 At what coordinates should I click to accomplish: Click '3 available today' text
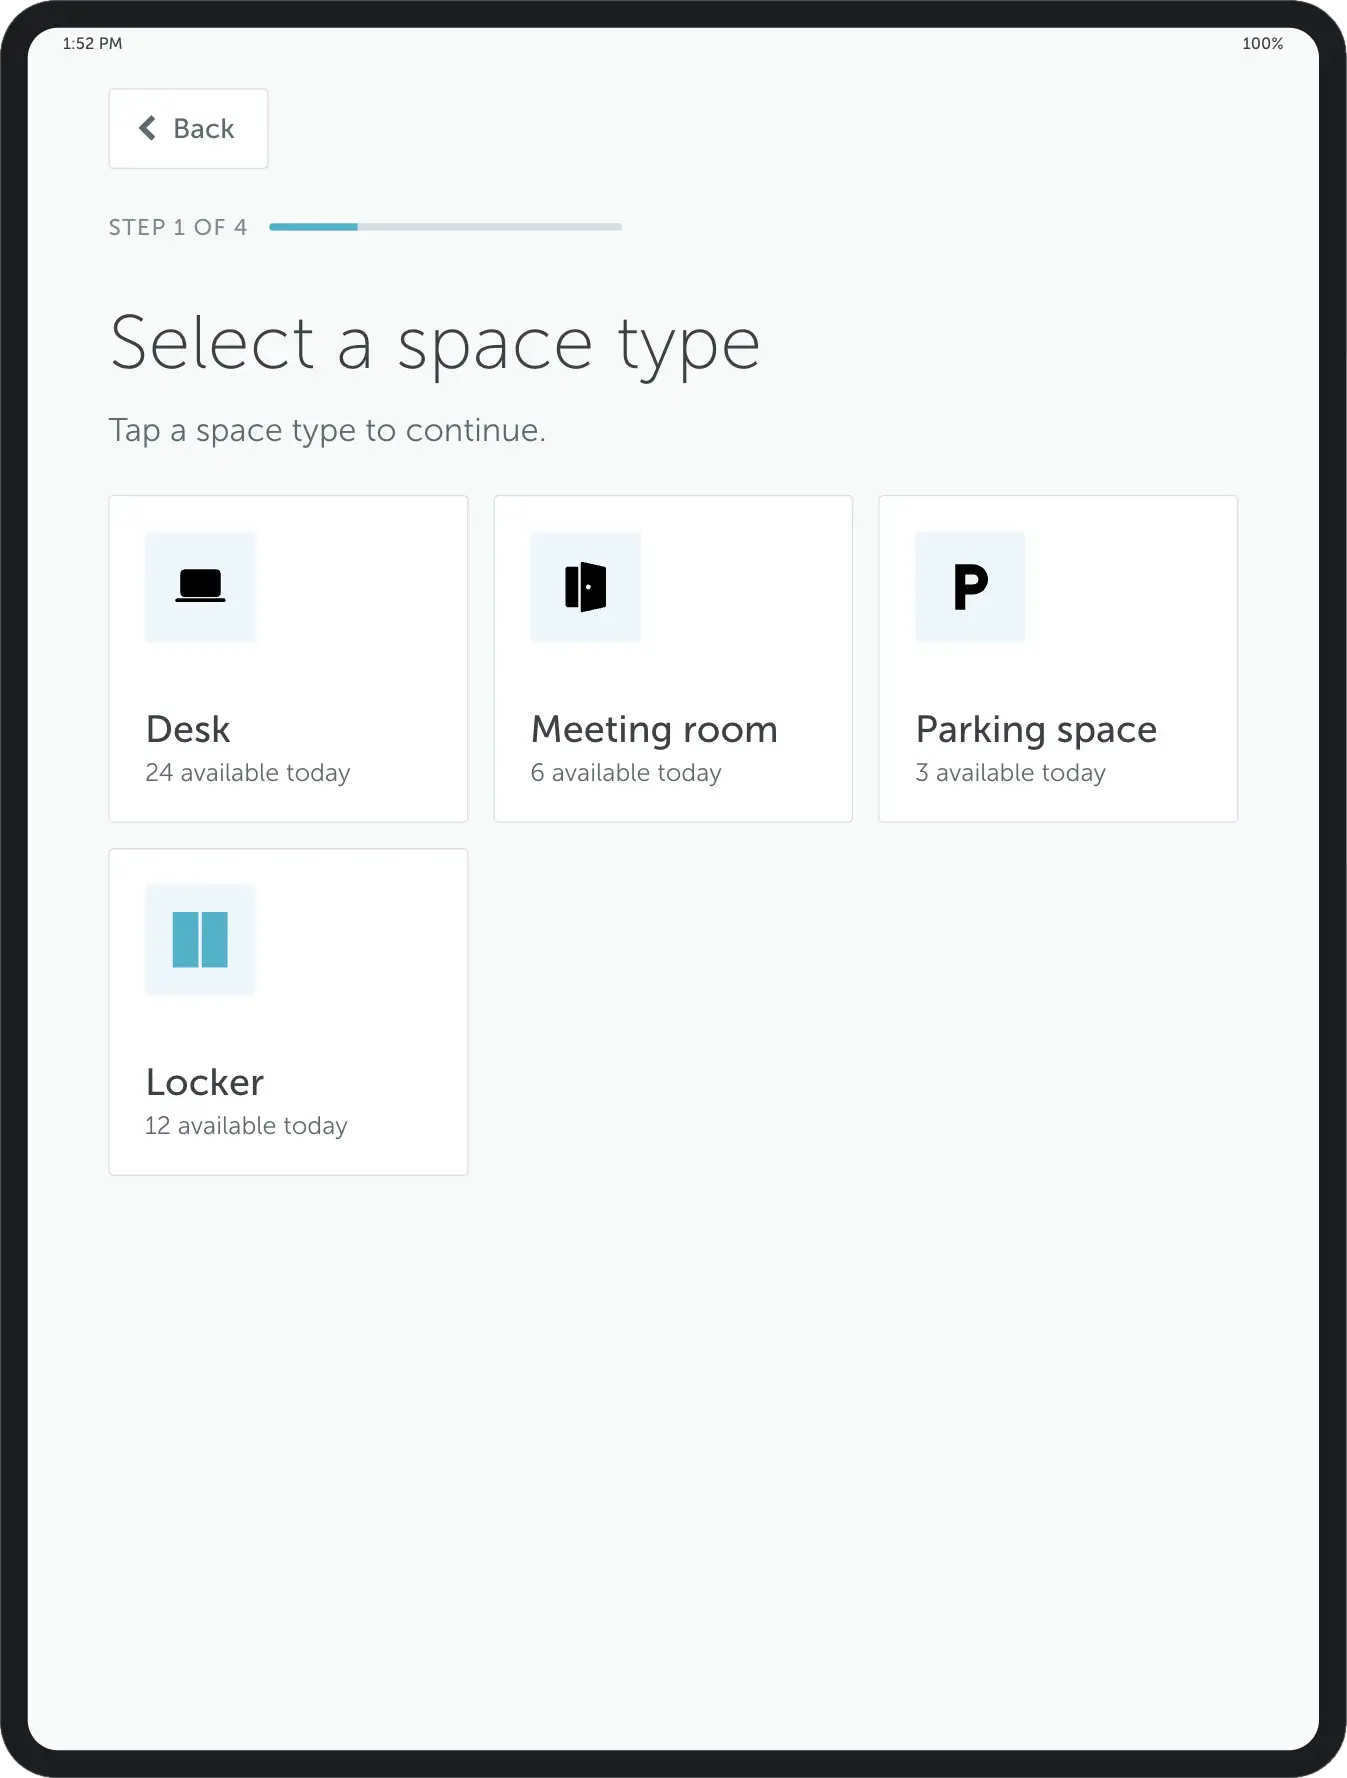click(1011, 773)
